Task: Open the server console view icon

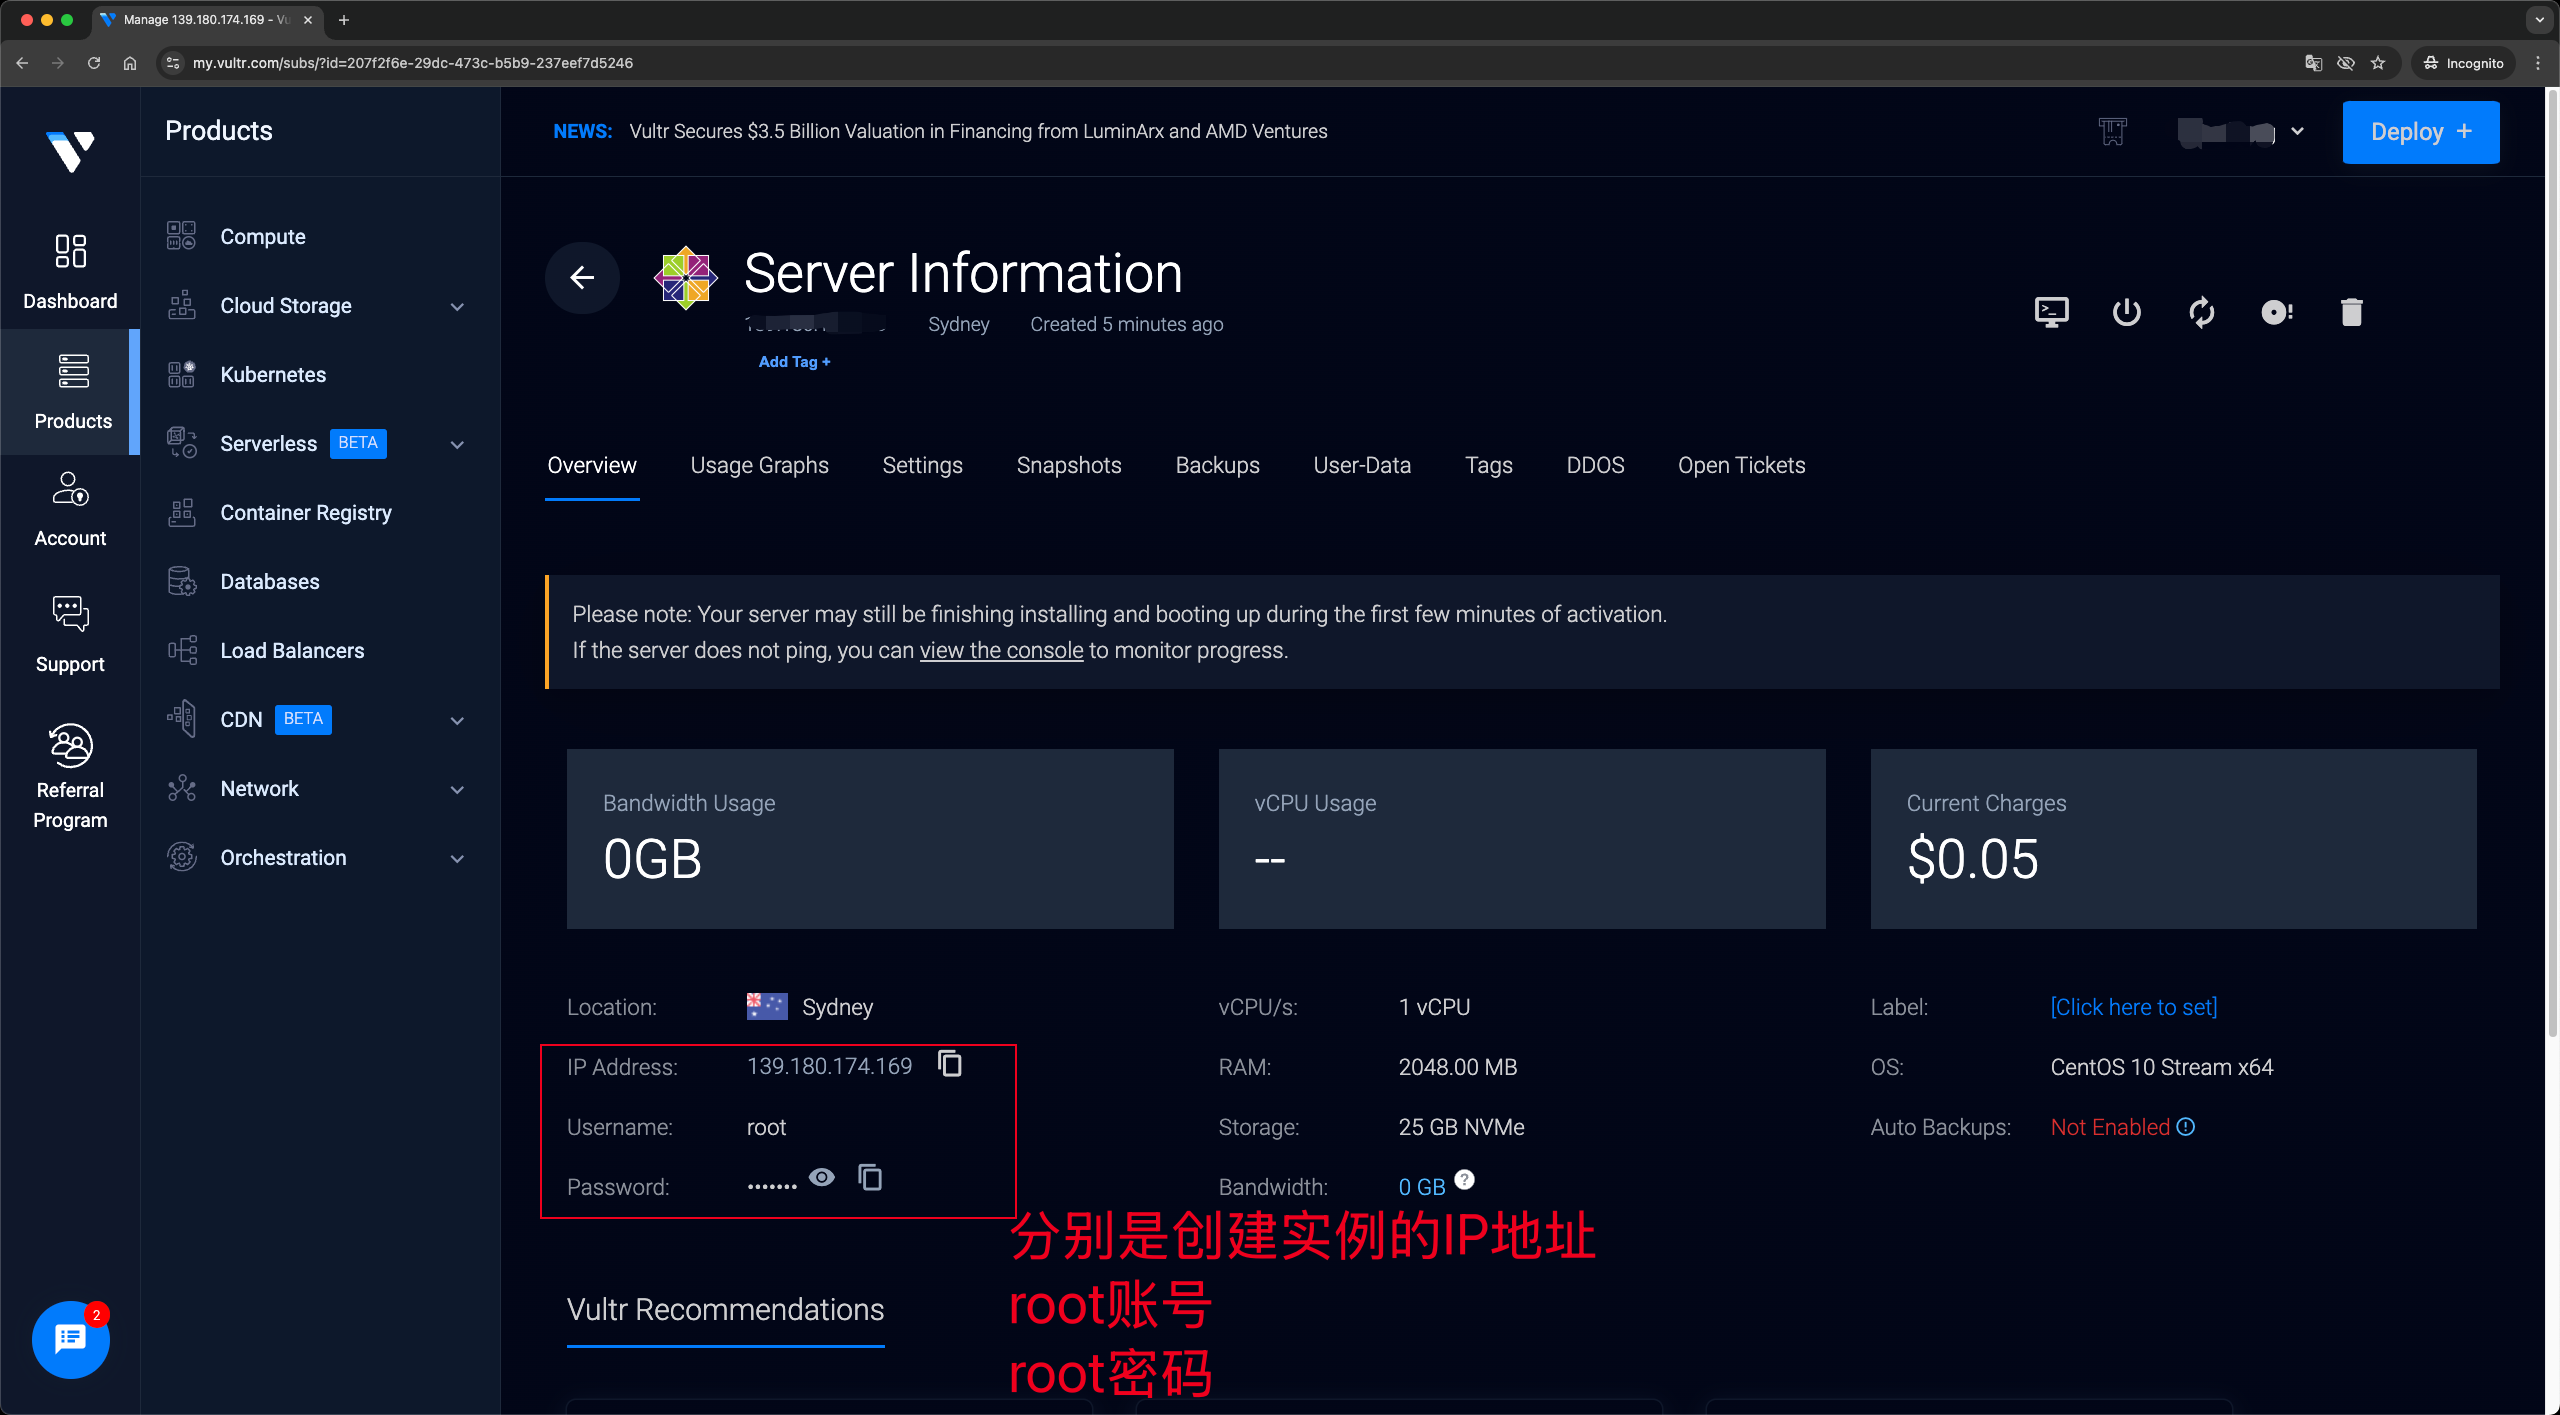Action: point(2051,312)
